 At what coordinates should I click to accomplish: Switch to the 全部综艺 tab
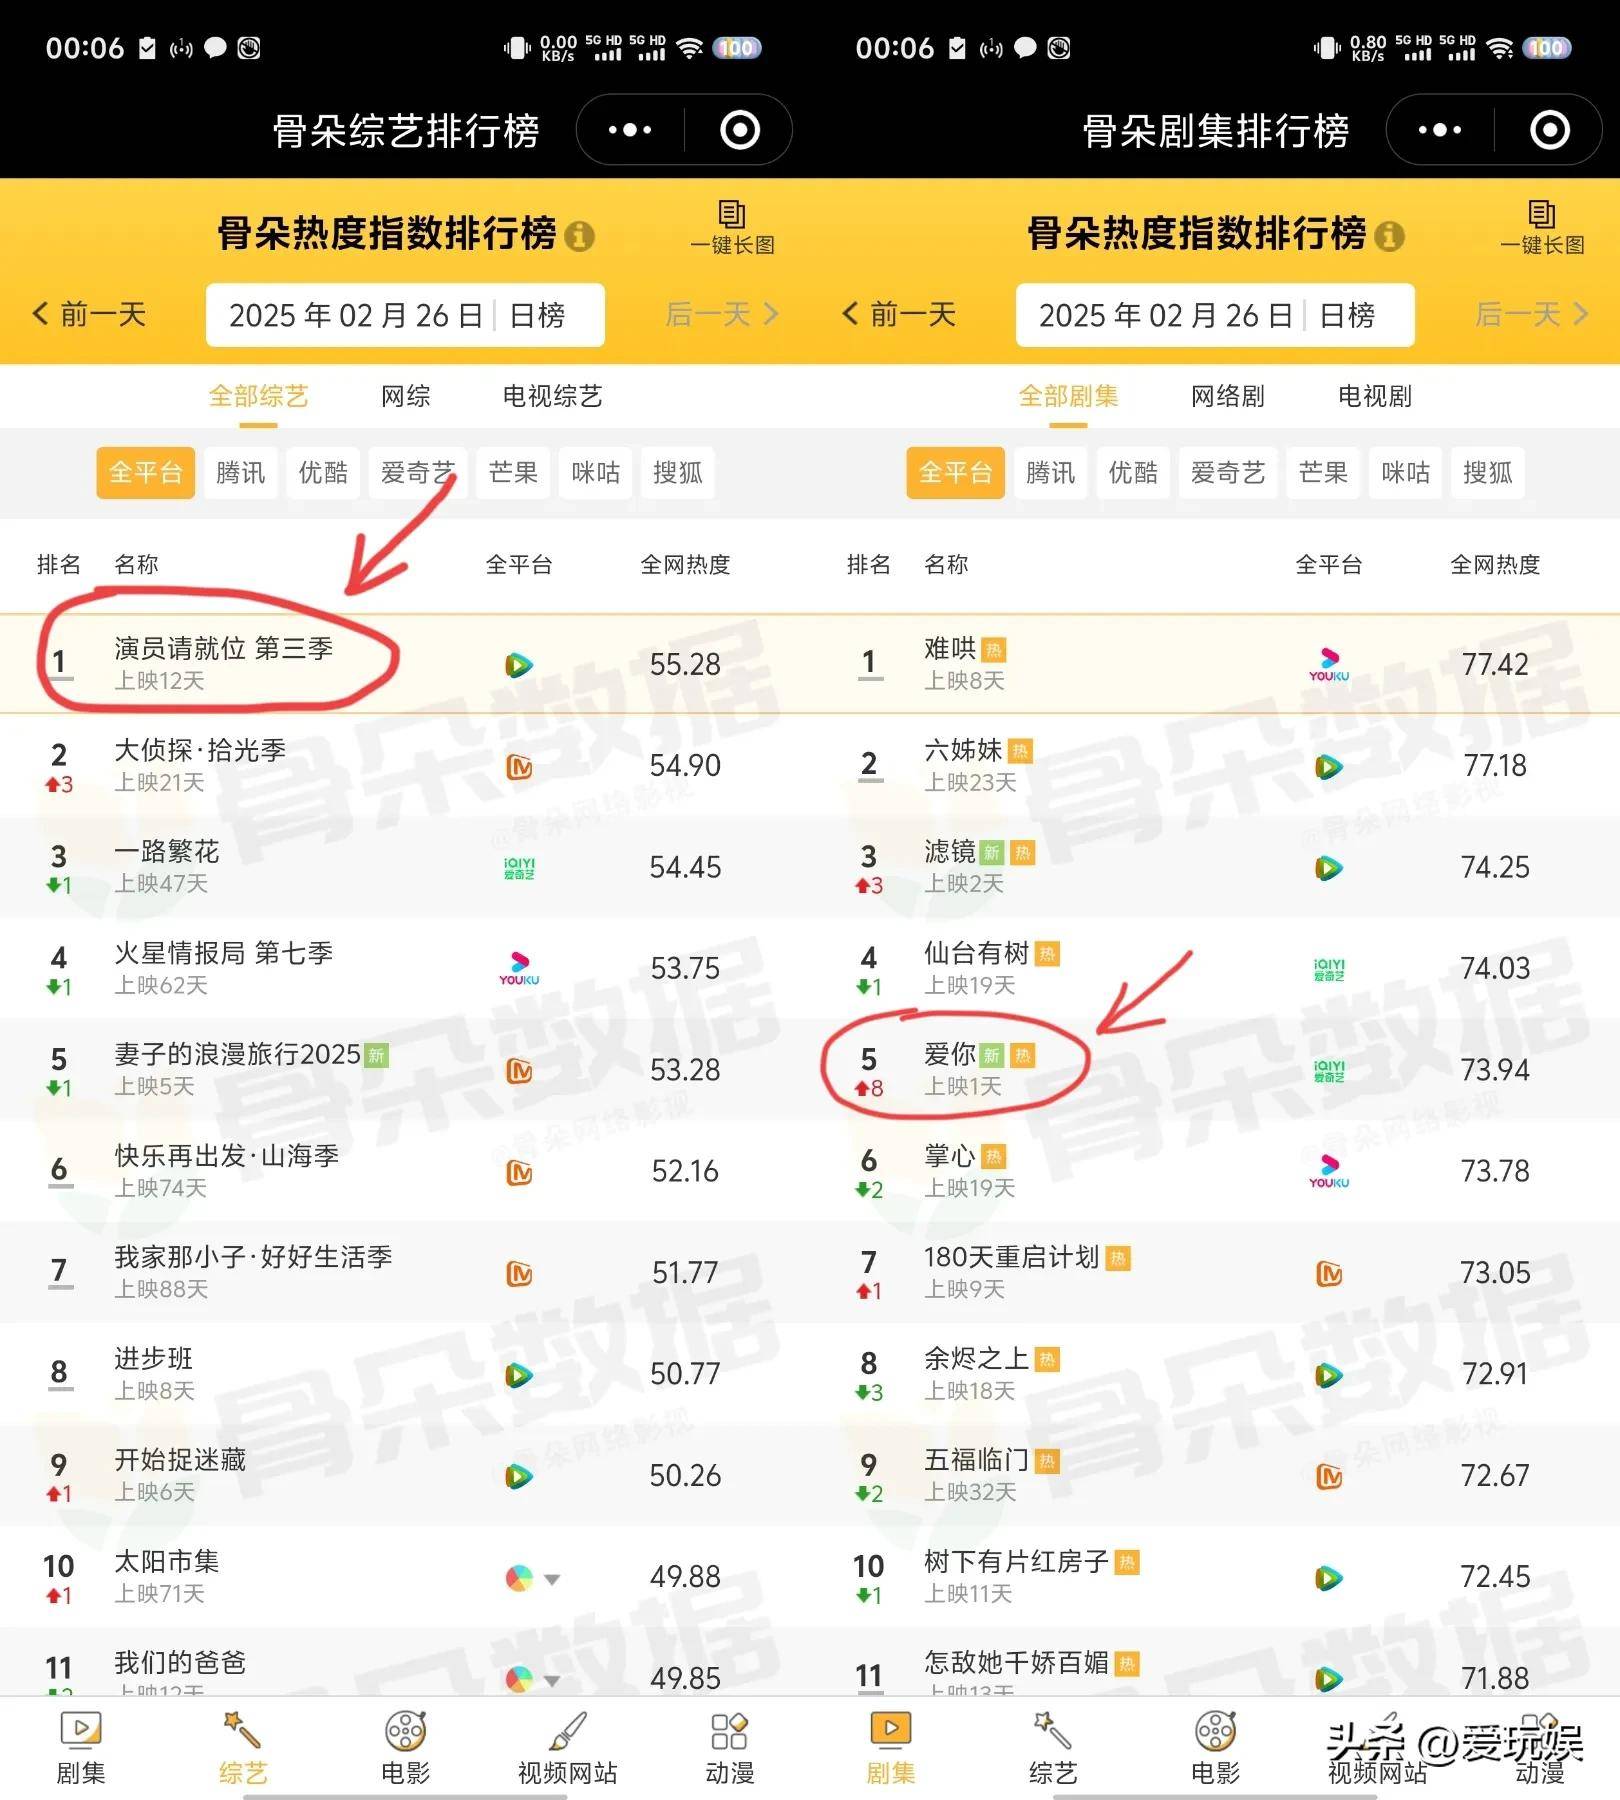click(258, 397)
